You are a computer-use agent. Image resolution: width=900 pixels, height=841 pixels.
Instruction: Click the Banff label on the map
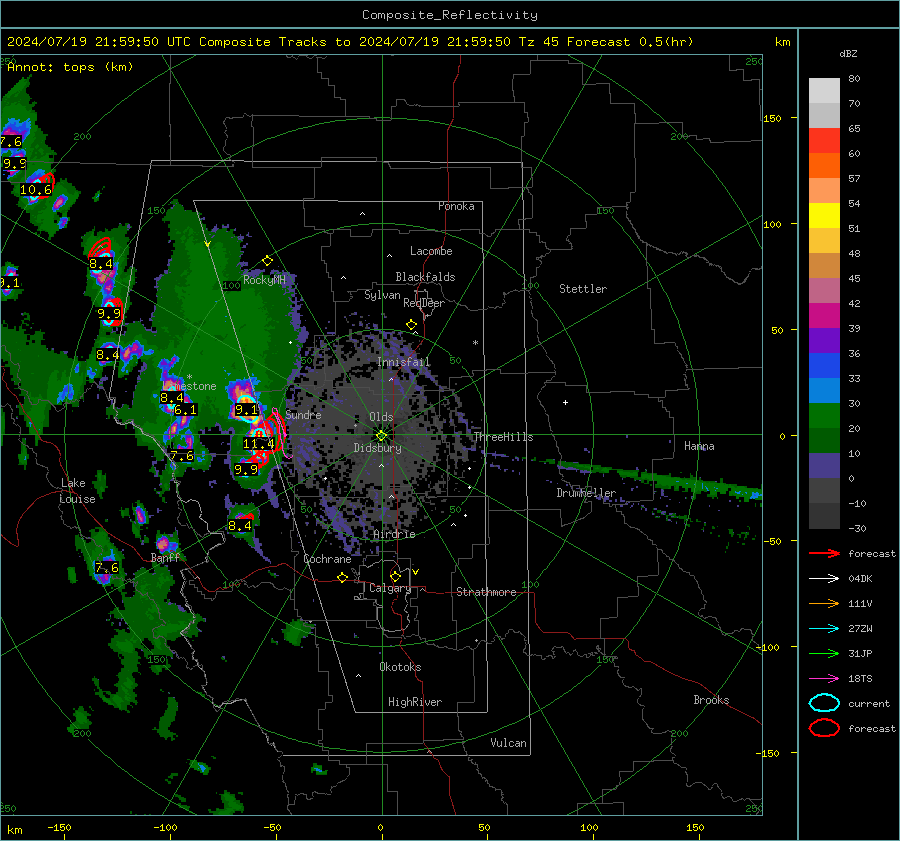(x=165, y=557)
